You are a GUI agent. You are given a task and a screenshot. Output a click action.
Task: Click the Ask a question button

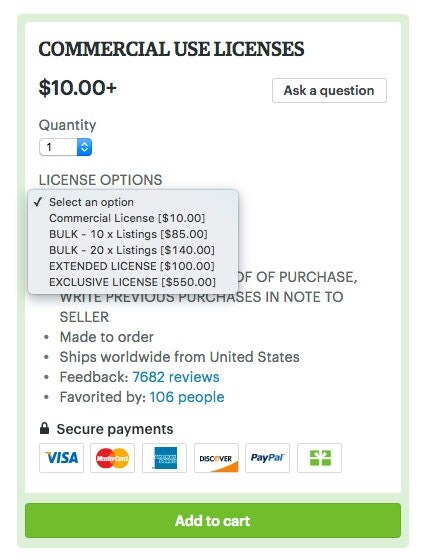329,91
